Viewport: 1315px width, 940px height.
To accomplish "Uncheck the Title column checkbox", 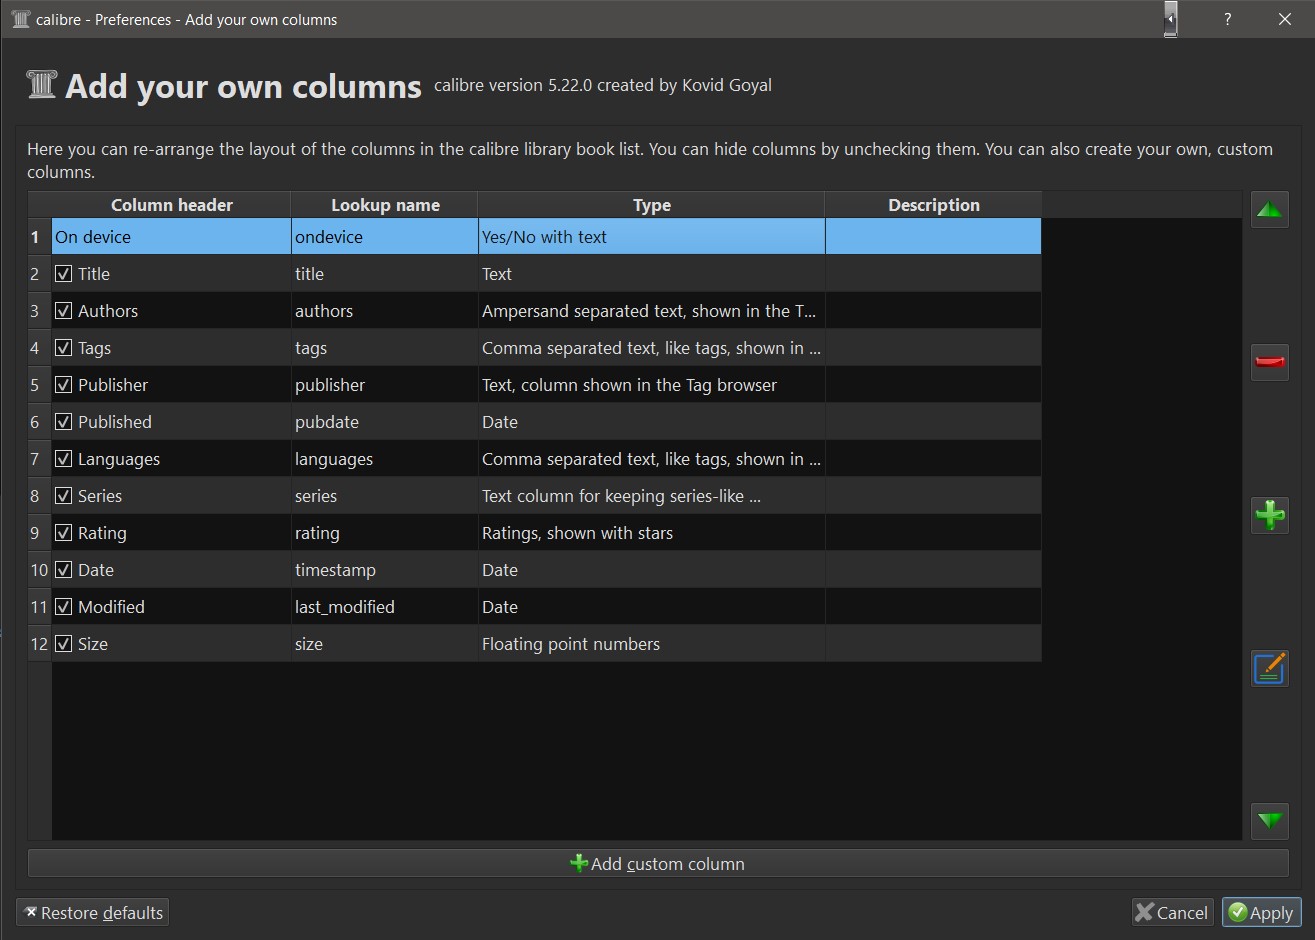I will pyautogui.click(x=64, y=274).
